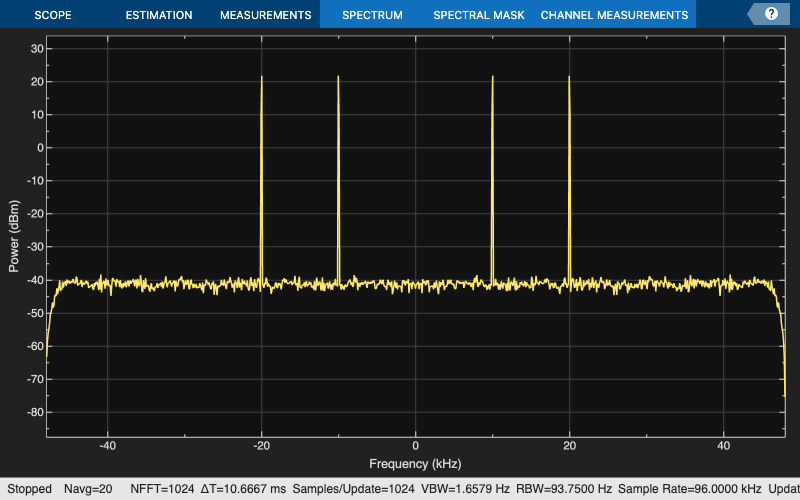Viewport: 800px width, 500px height.
Task: Click the 'Navg=20' status entry
Action: (88, 489)
